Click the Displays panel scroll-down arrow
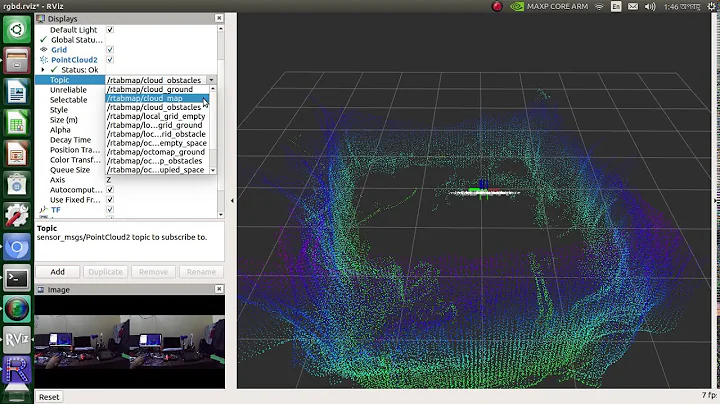Viewport: 720px width, 404px height. 221,214
